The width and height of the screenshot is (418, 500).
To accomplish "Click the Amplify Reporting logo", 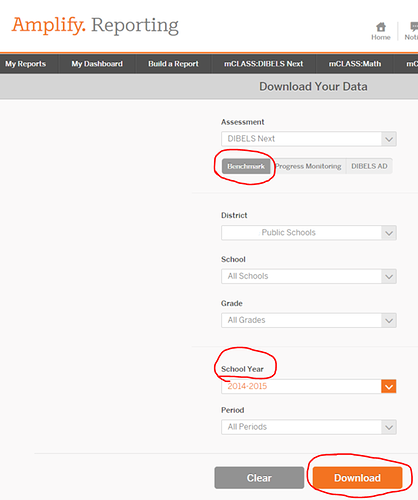I will (95, 25).
